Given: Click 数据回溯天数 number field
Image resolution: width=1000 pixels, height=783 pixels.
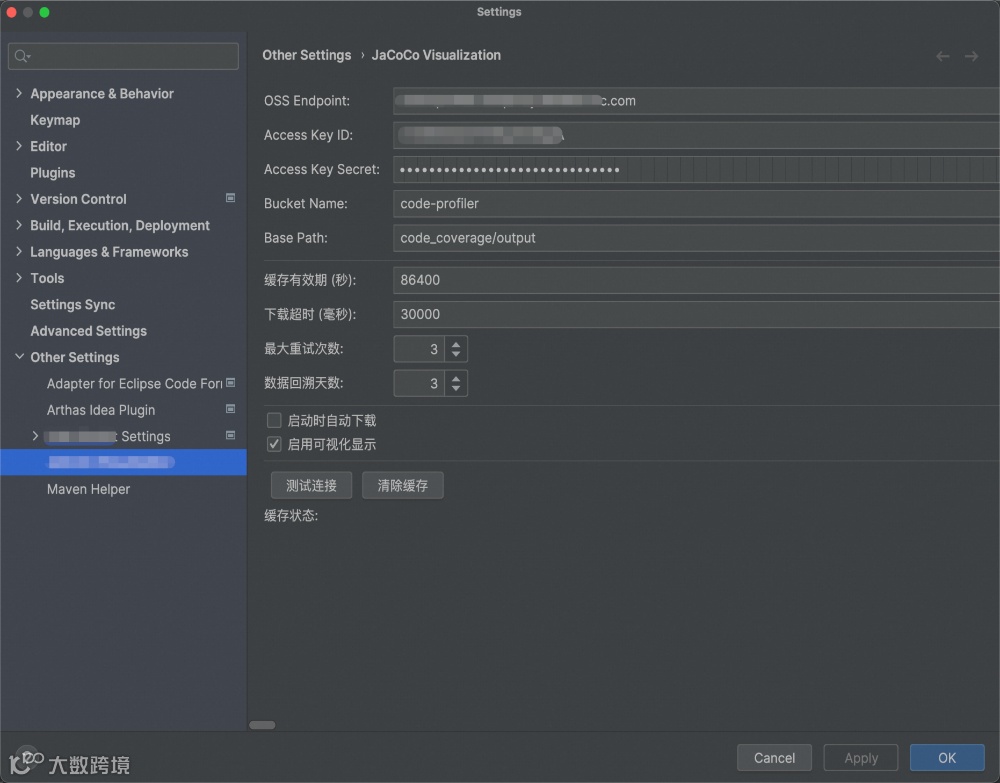Looking at the screenshot, I should (x=419, y=383).
